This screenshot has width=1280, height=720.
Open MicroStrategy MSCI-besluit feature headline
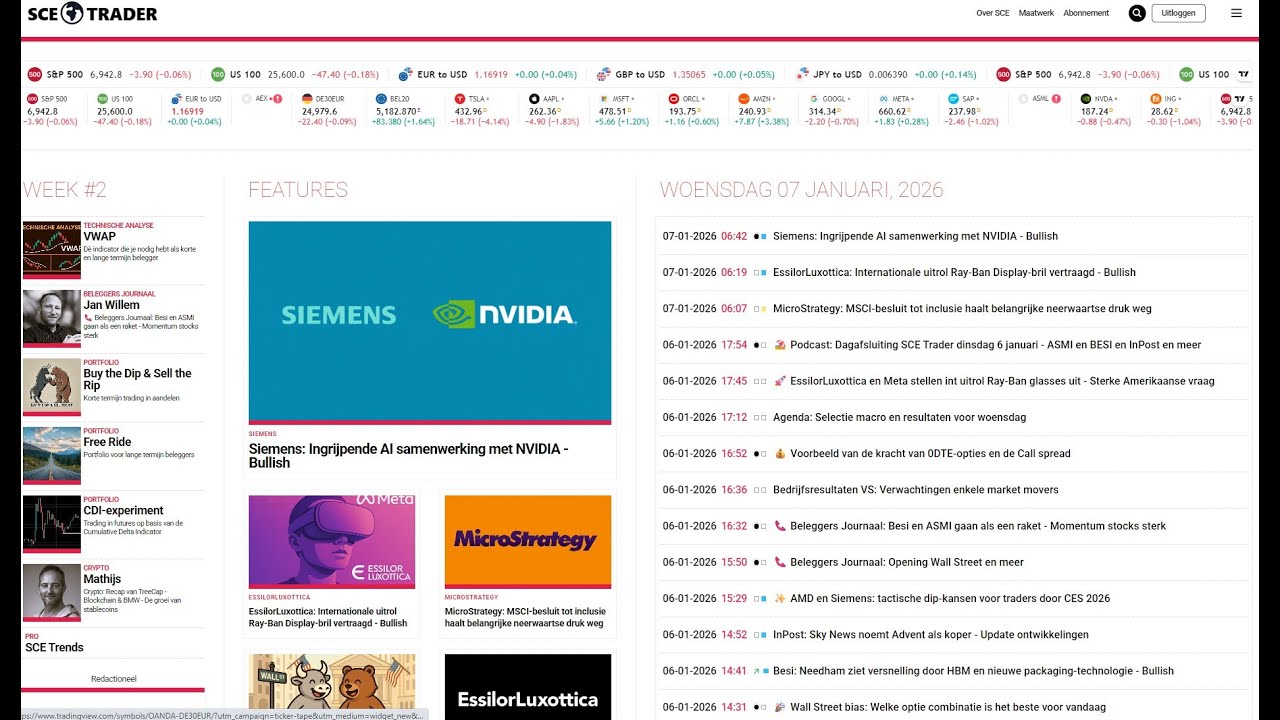pyautogui.click(x=525, y=617)
